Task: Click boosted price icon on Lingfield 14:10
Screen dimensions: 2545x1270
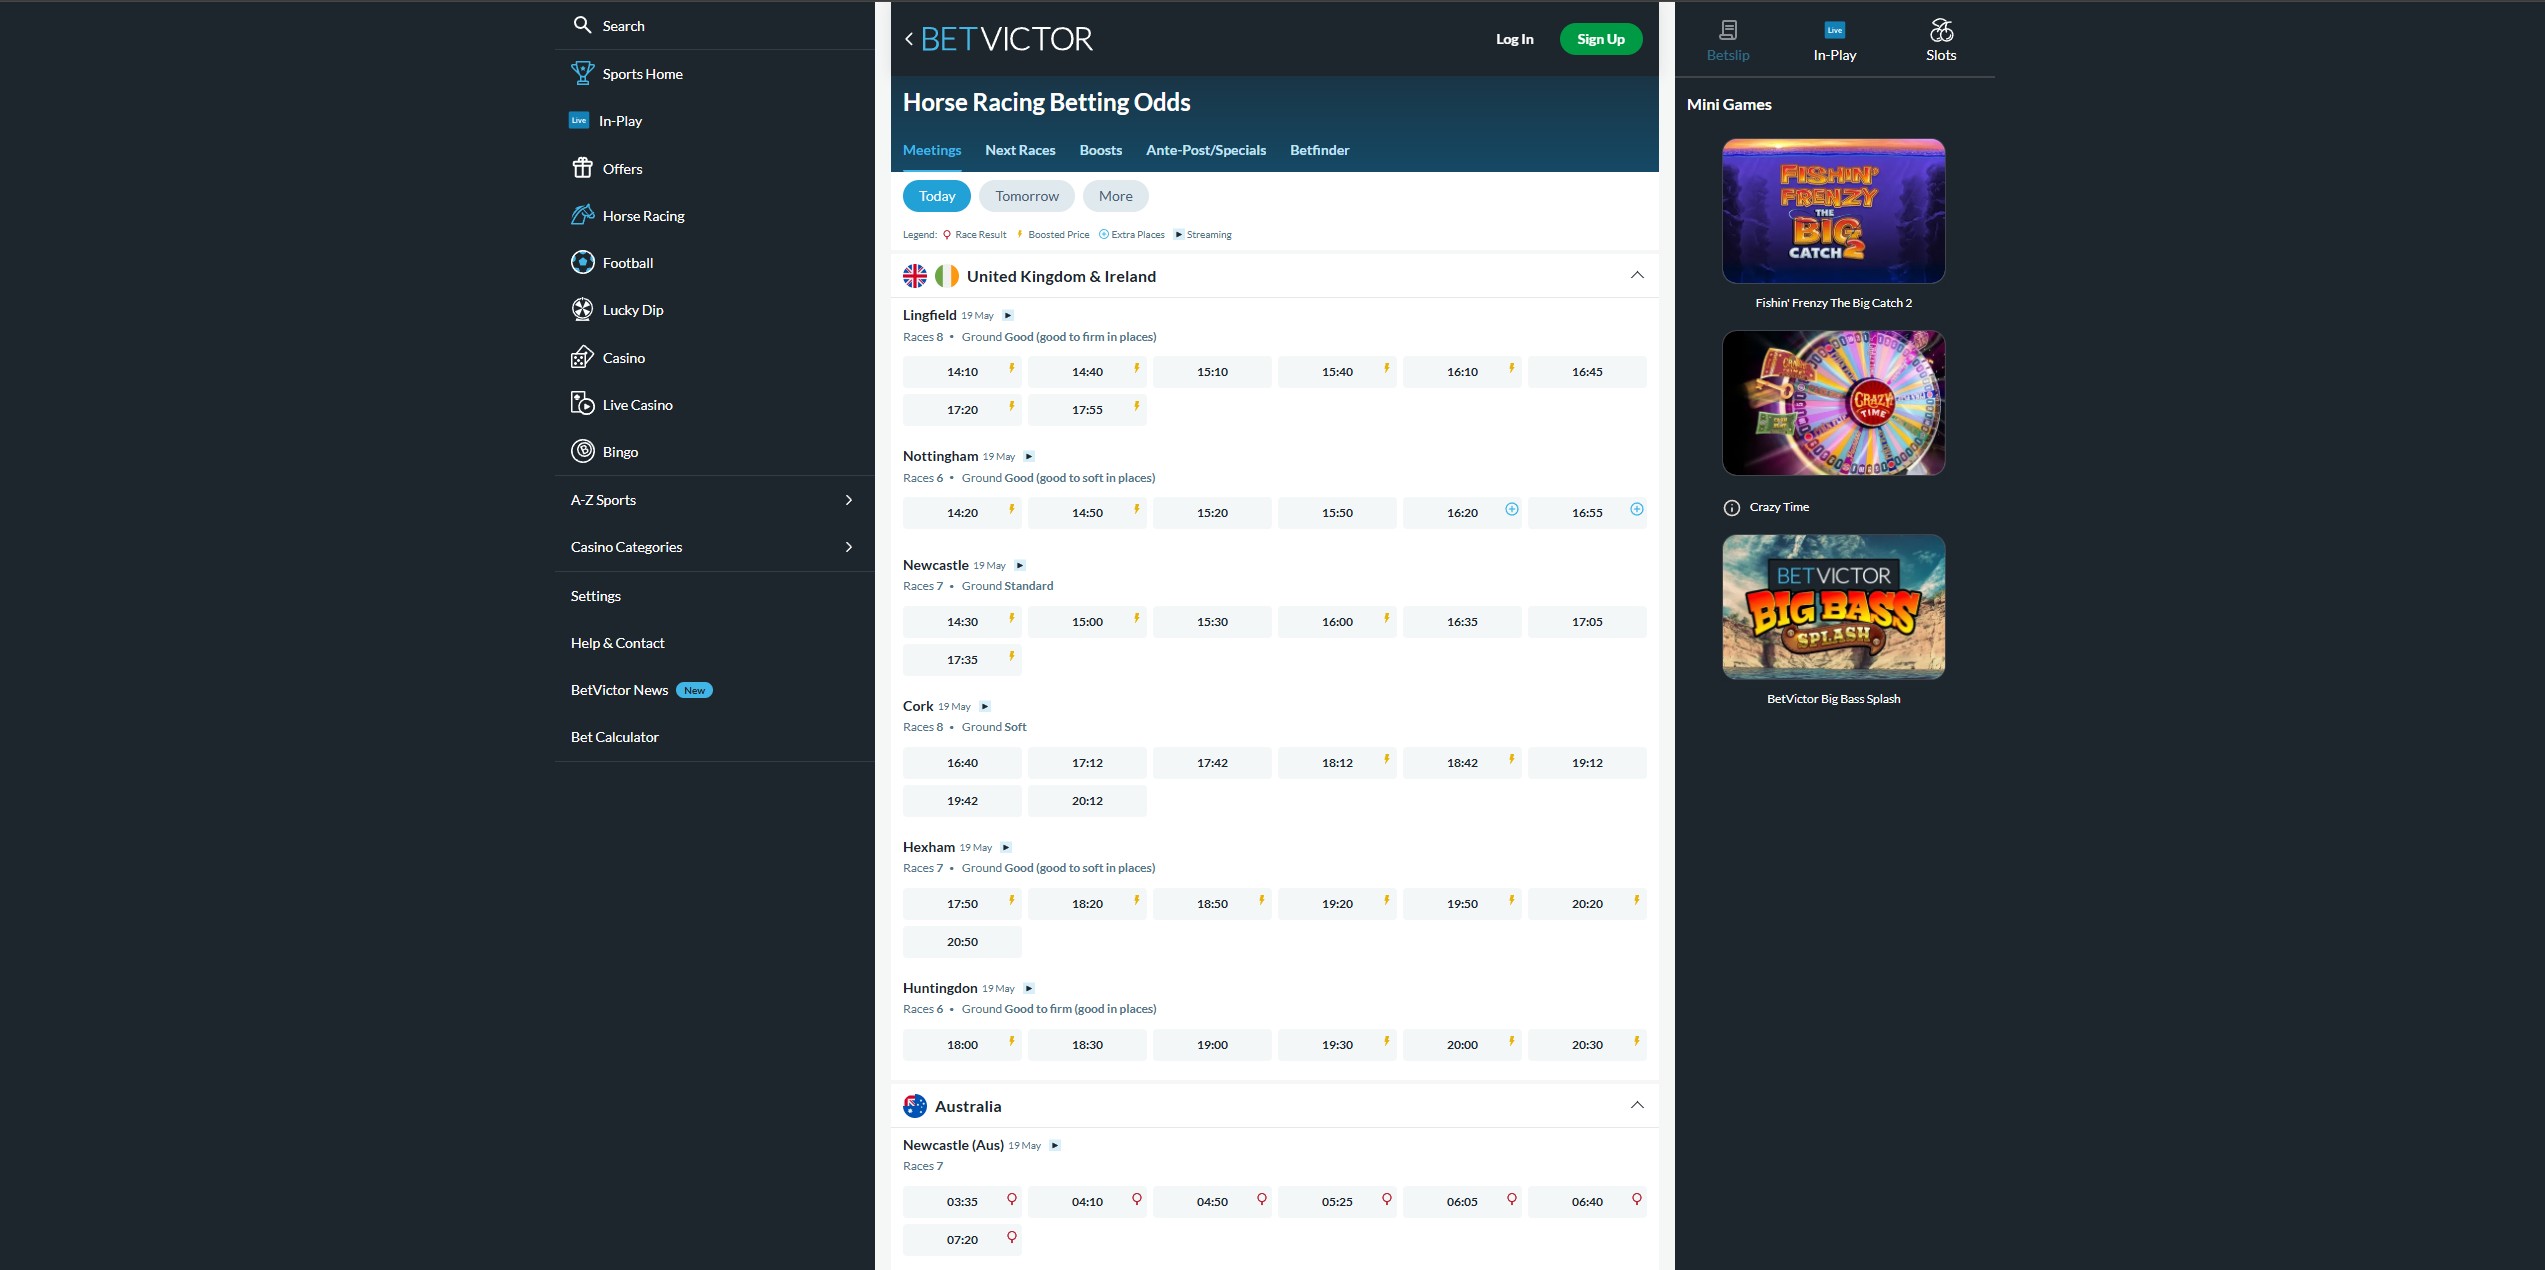Action: [1012, 368]
